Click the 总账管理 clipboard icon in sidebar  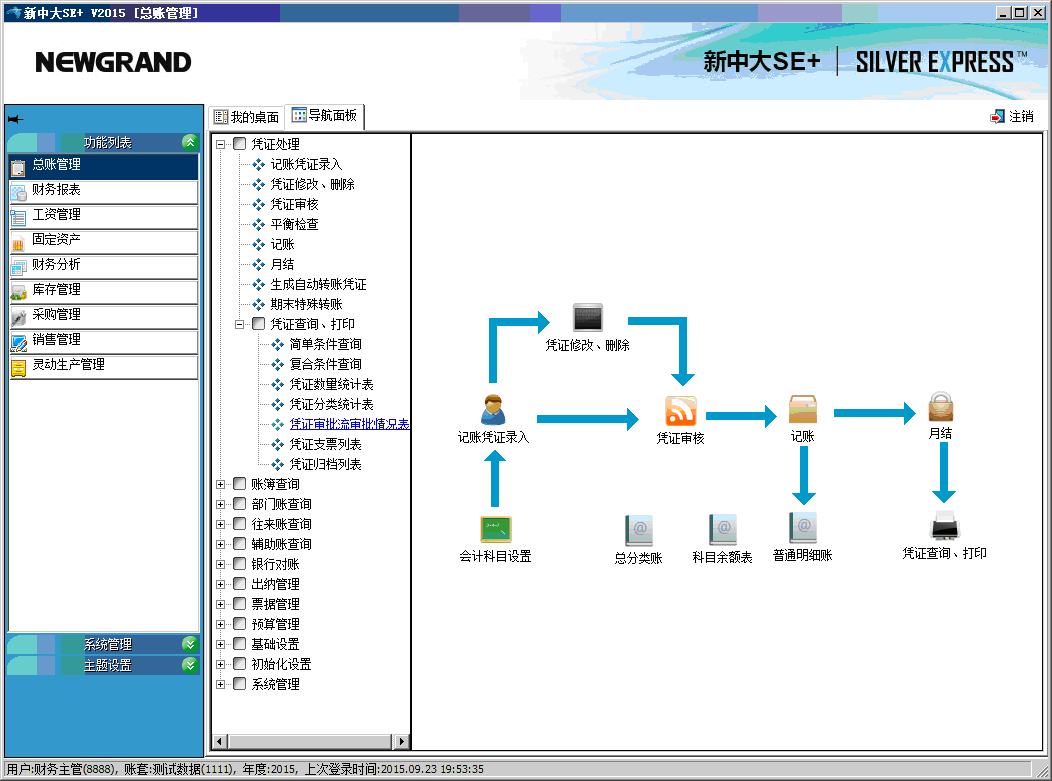click(x=19, y=166)
